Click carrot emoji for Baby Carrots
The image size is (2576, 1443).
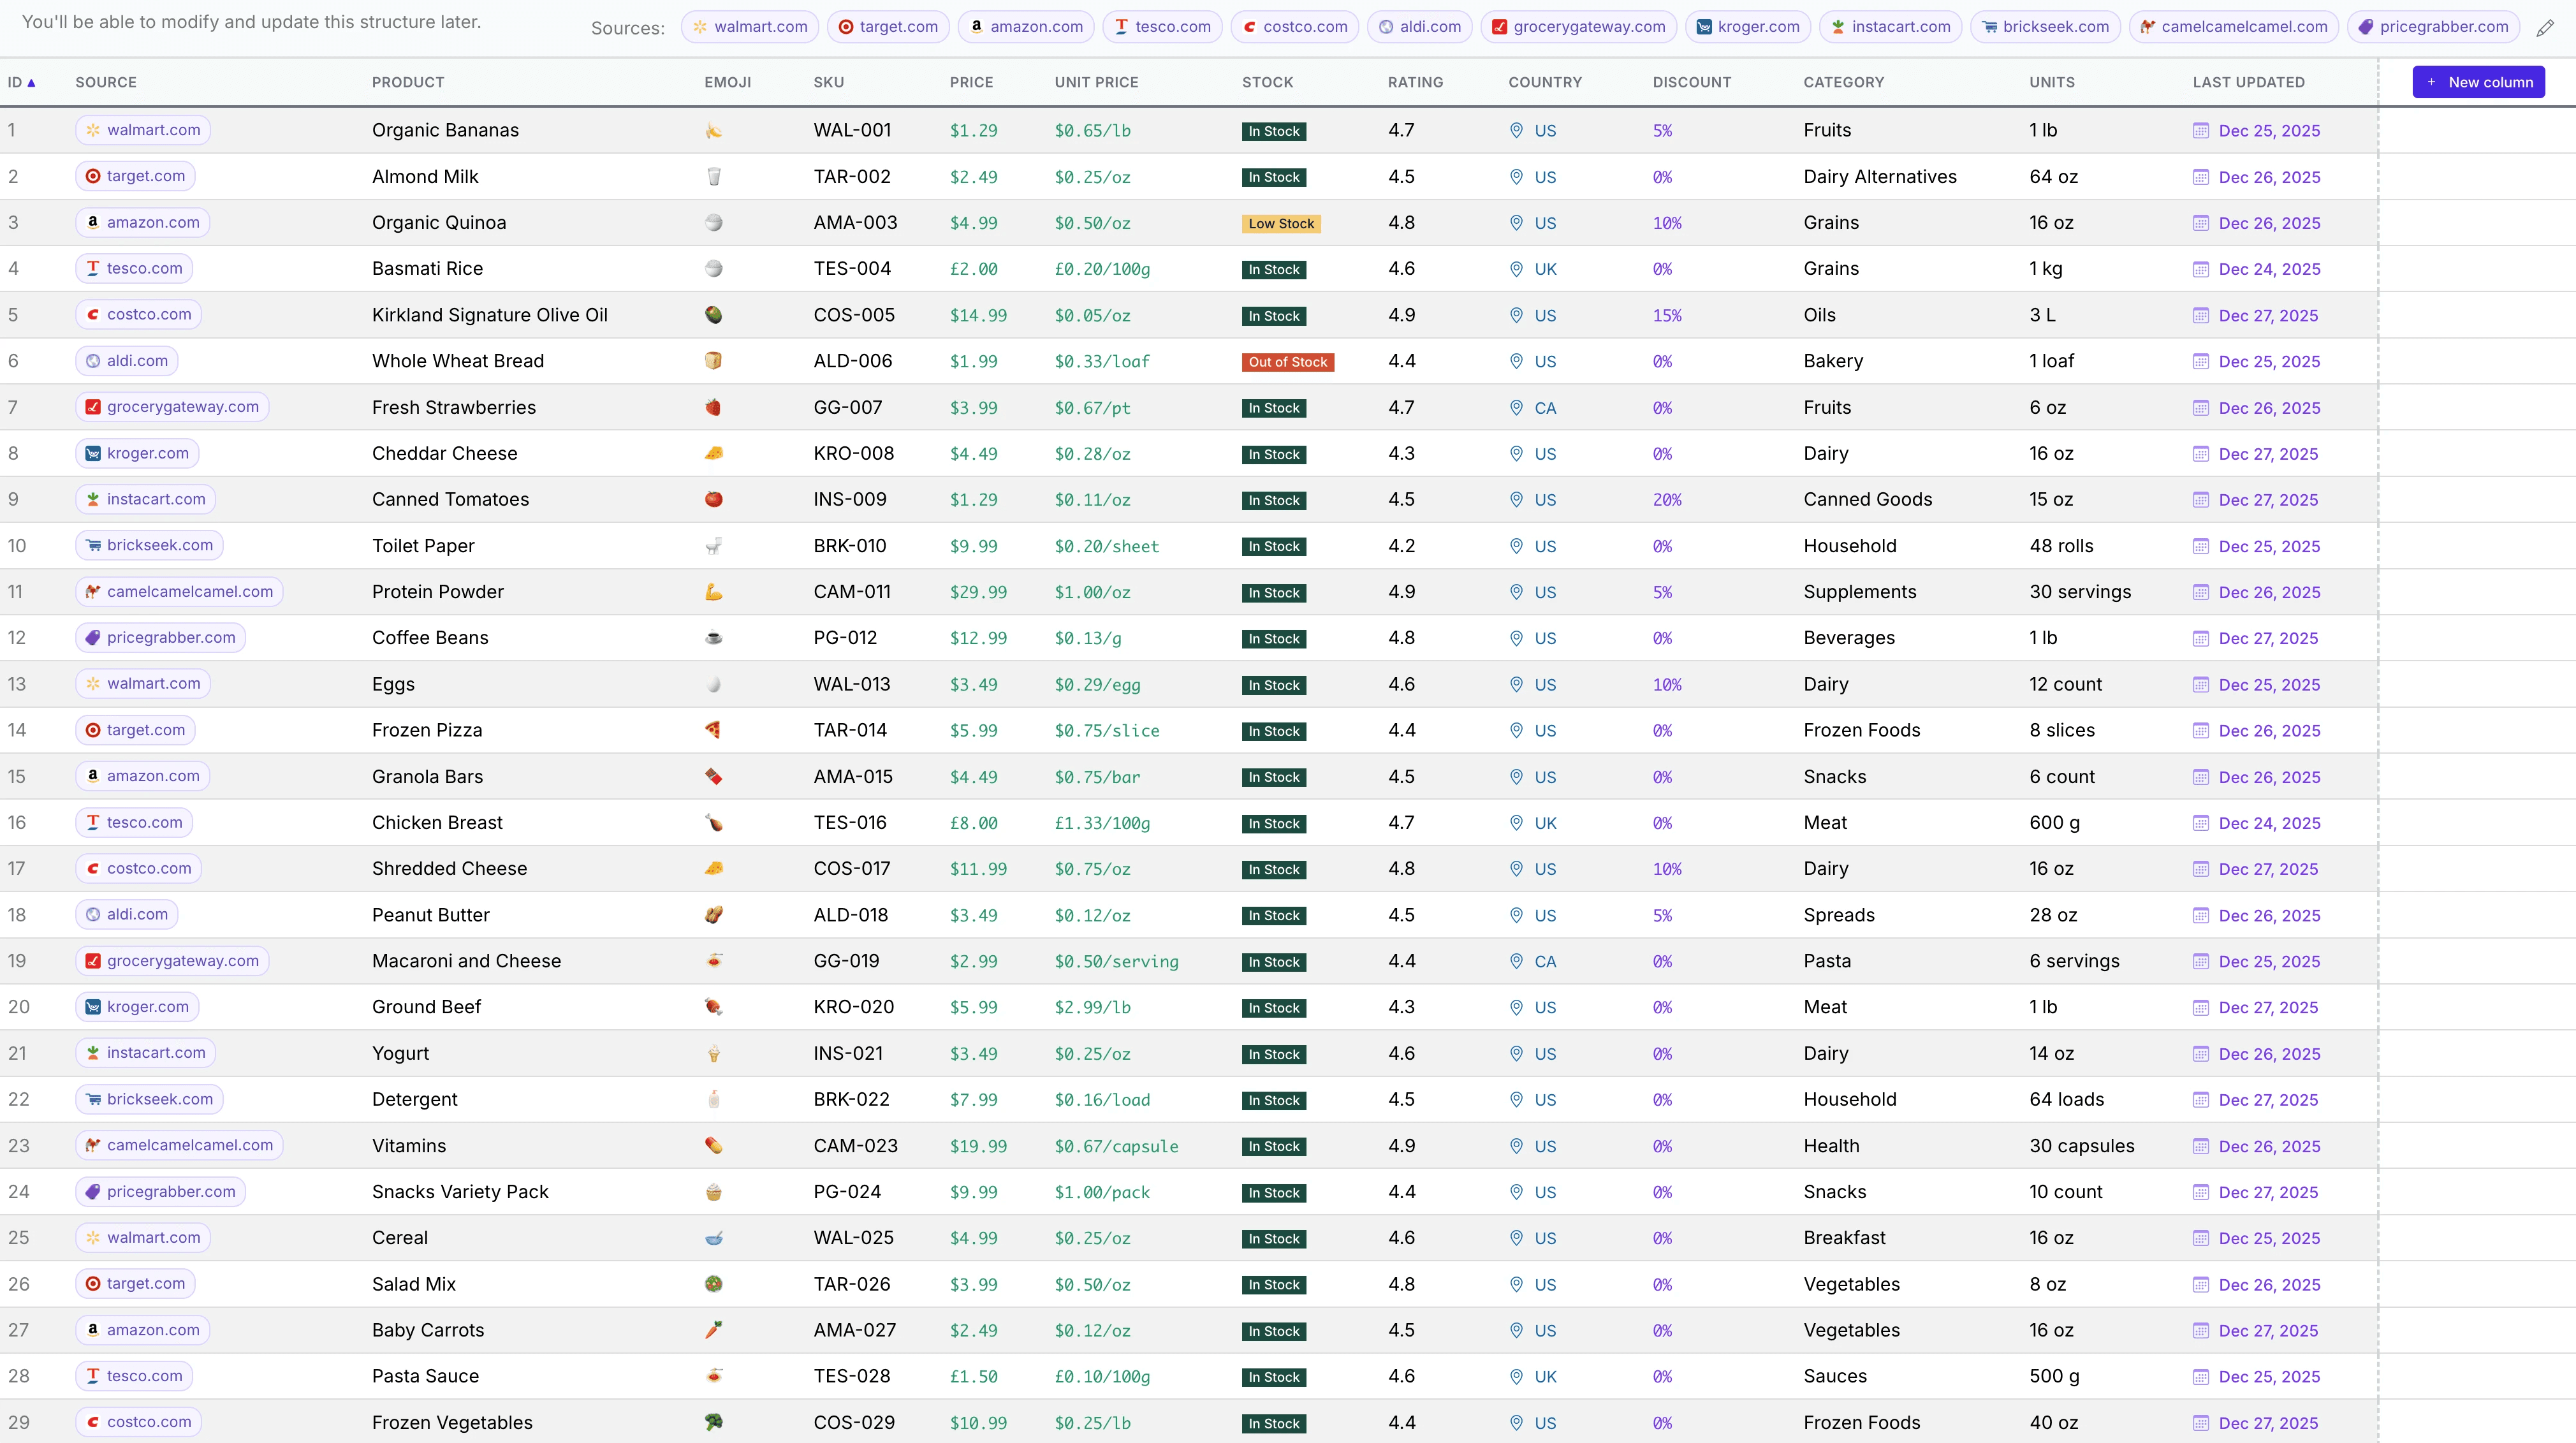pyautogui.click(x=713, y=1330)
